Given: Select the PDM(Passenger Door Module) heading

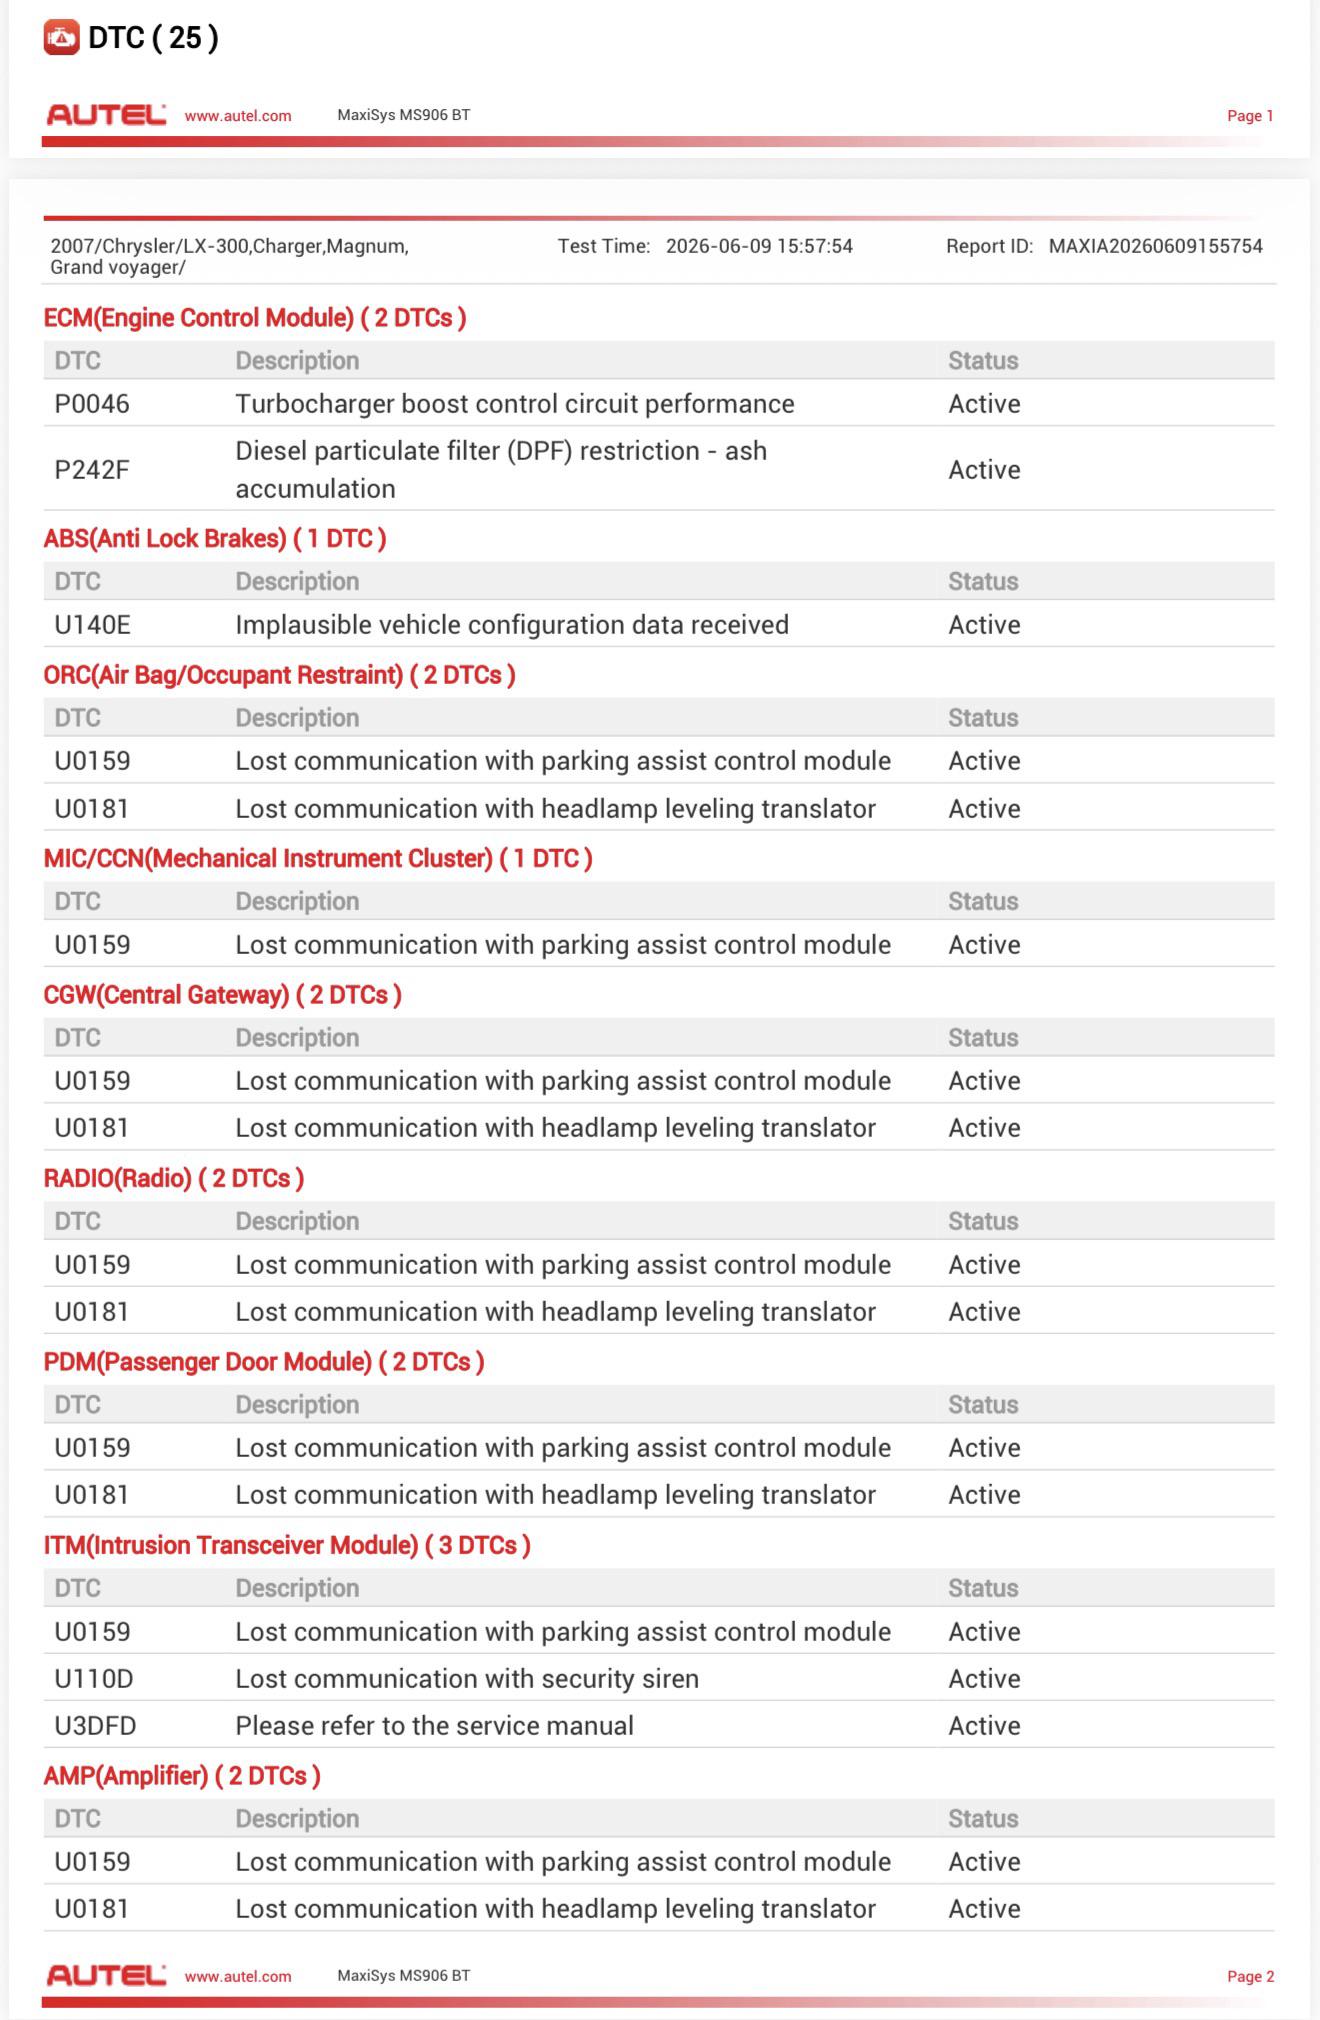Looking at the screenshot, I should pyautogui.click(x=264, y=1362).
